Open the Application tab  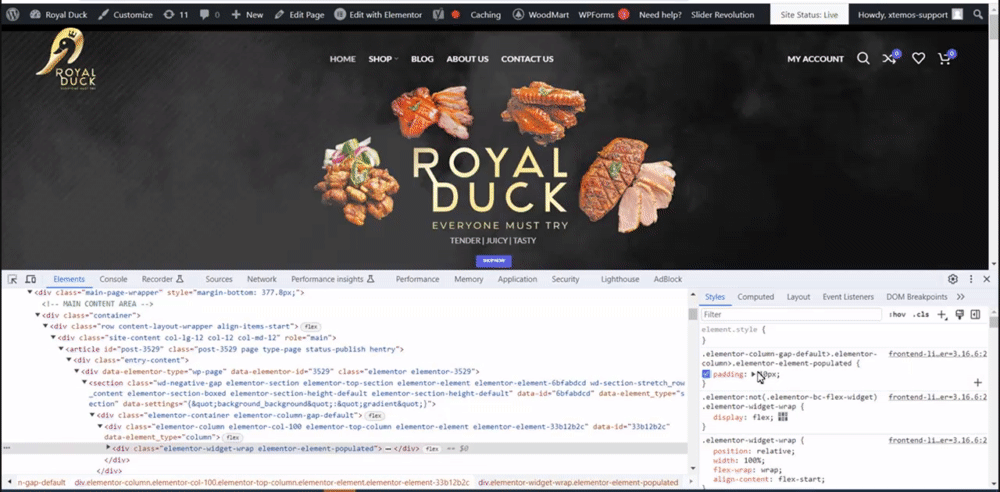click(517, 279)
